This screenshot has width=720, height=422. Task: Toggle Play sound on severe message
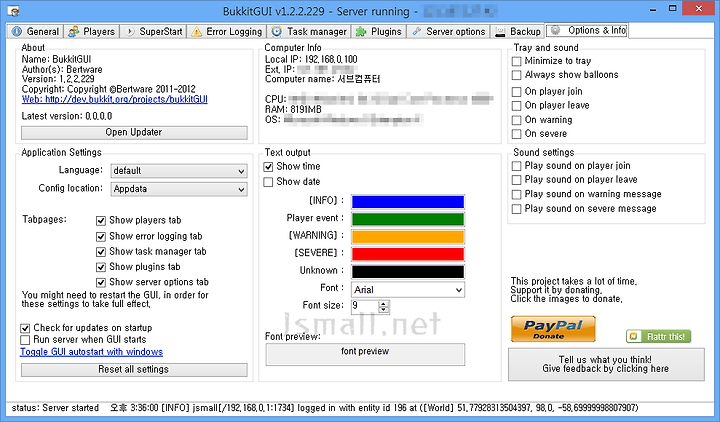click(517, 209)
